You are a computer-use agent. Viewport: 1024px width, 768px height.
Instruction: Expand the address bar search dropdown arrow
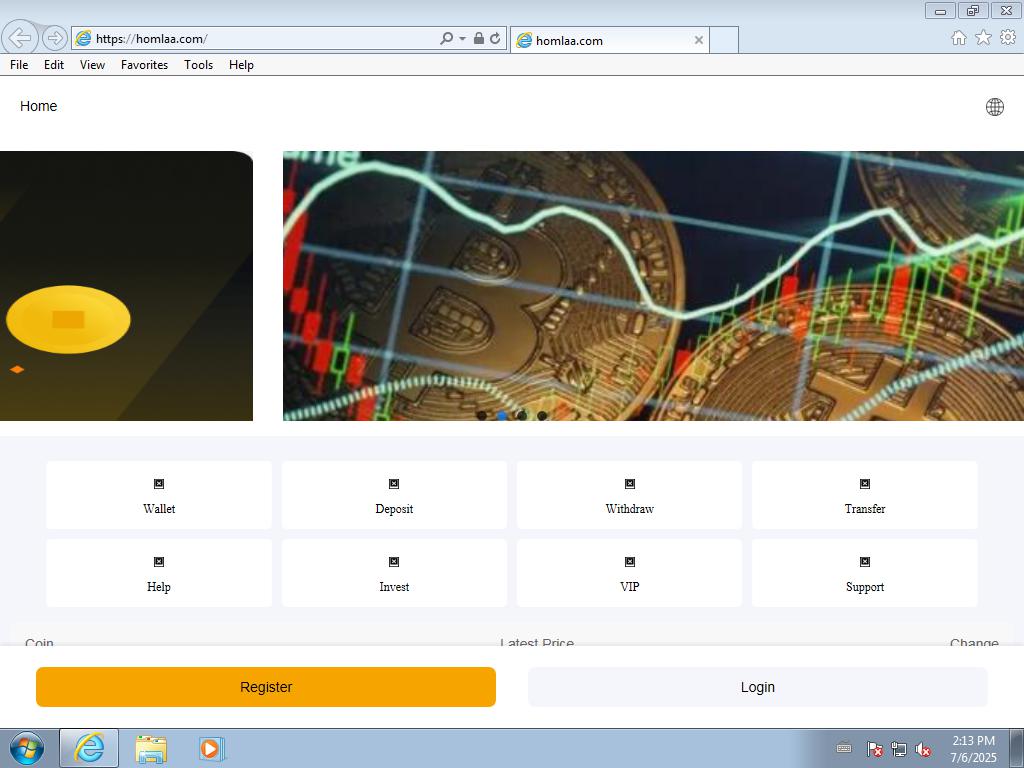coord(462,39)
